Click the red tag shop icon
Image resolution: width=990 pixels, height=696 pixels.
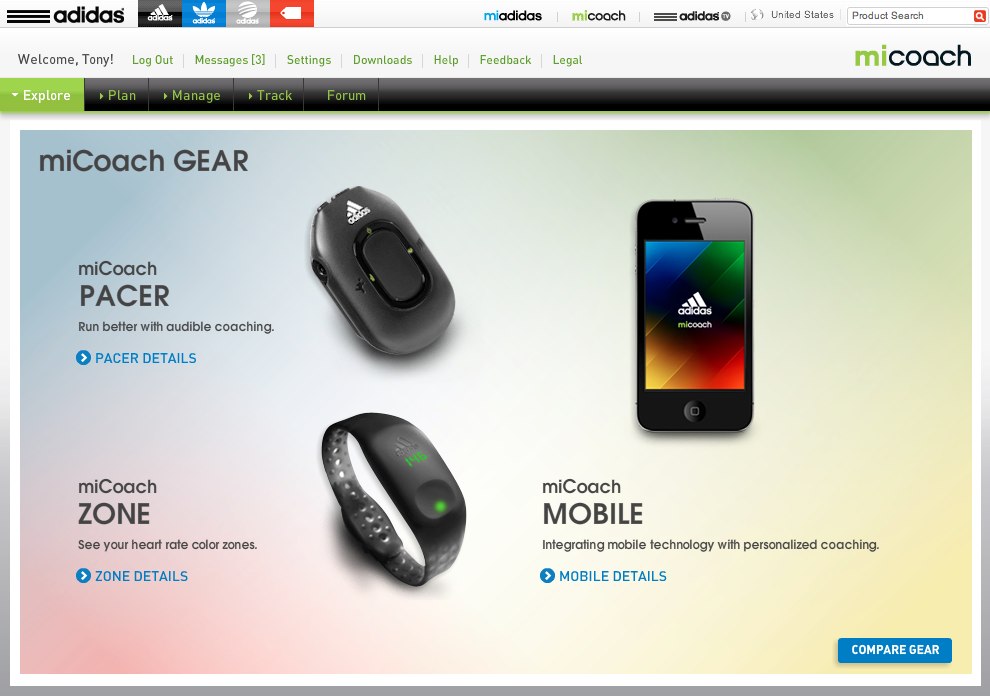pos(292,13)
